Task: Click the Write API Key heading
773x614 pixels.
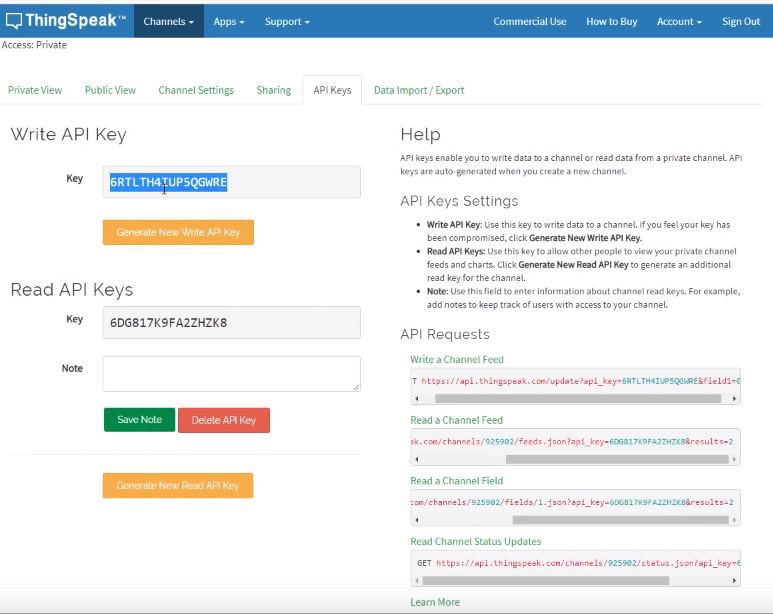Action: (x=69, y=134)
